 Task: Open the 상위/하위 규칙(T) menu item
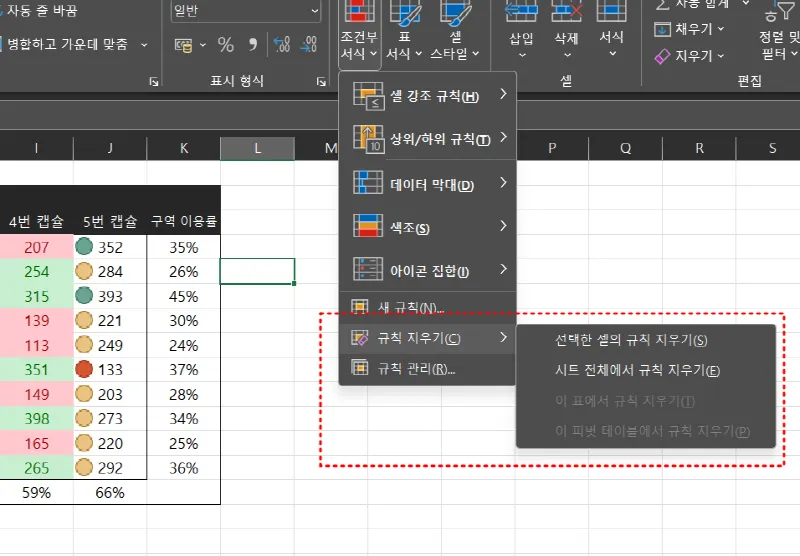coord(428,139)
